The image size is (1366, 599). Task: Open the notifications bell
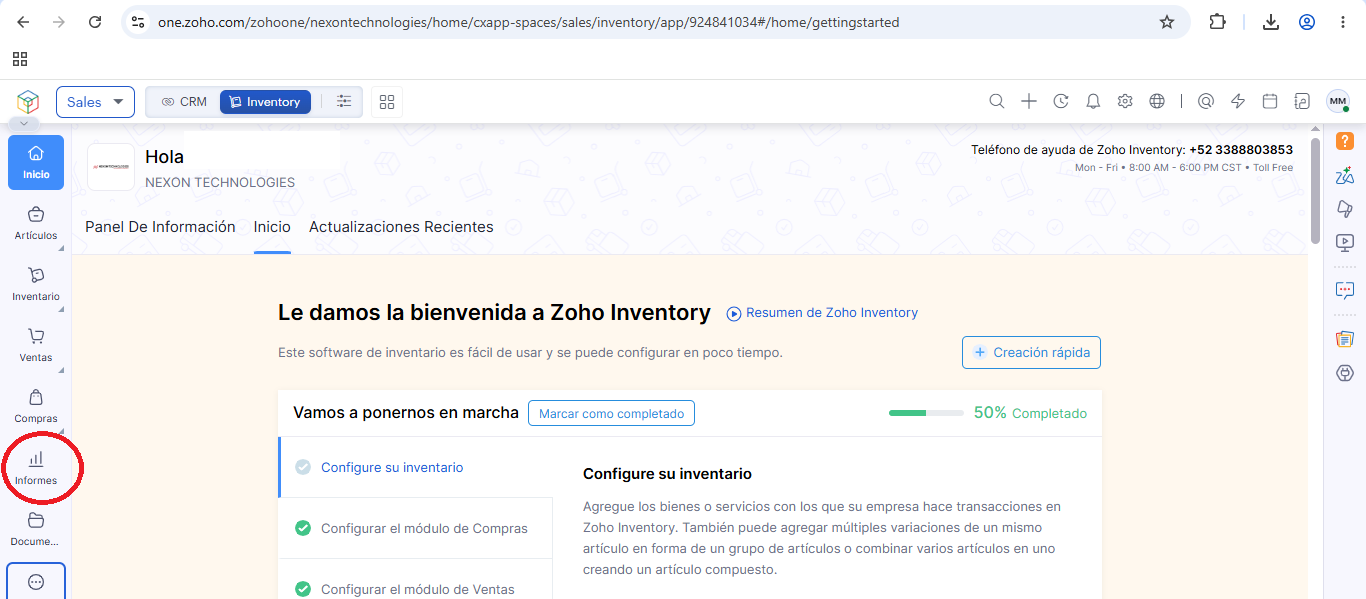1093,101
